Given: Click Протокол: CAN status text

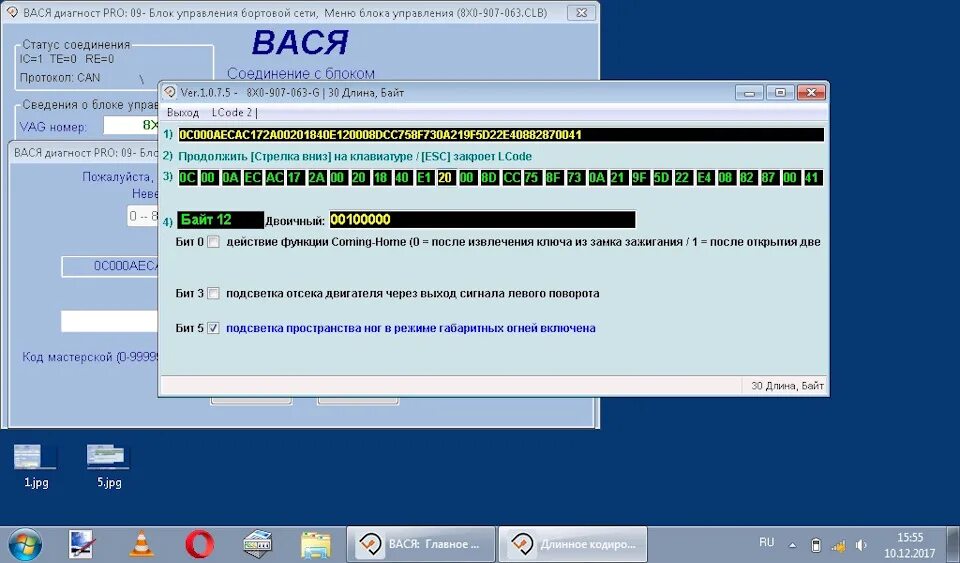Looking at the screenshot, I should pyautogui.click(x=60, y=78).
